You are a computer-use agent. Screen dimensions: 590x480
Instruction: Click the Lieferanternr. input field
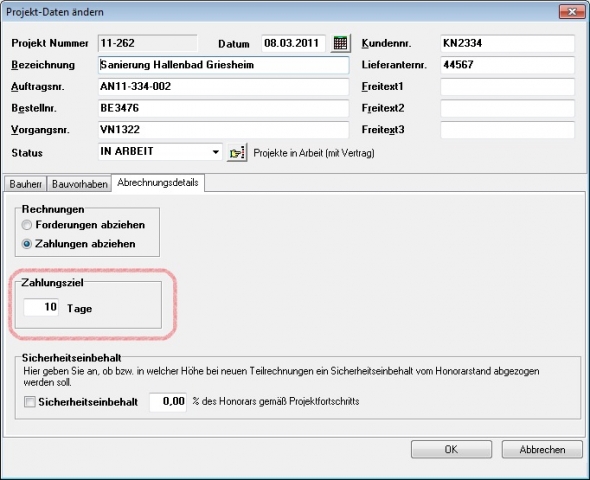tap(507, 65)
